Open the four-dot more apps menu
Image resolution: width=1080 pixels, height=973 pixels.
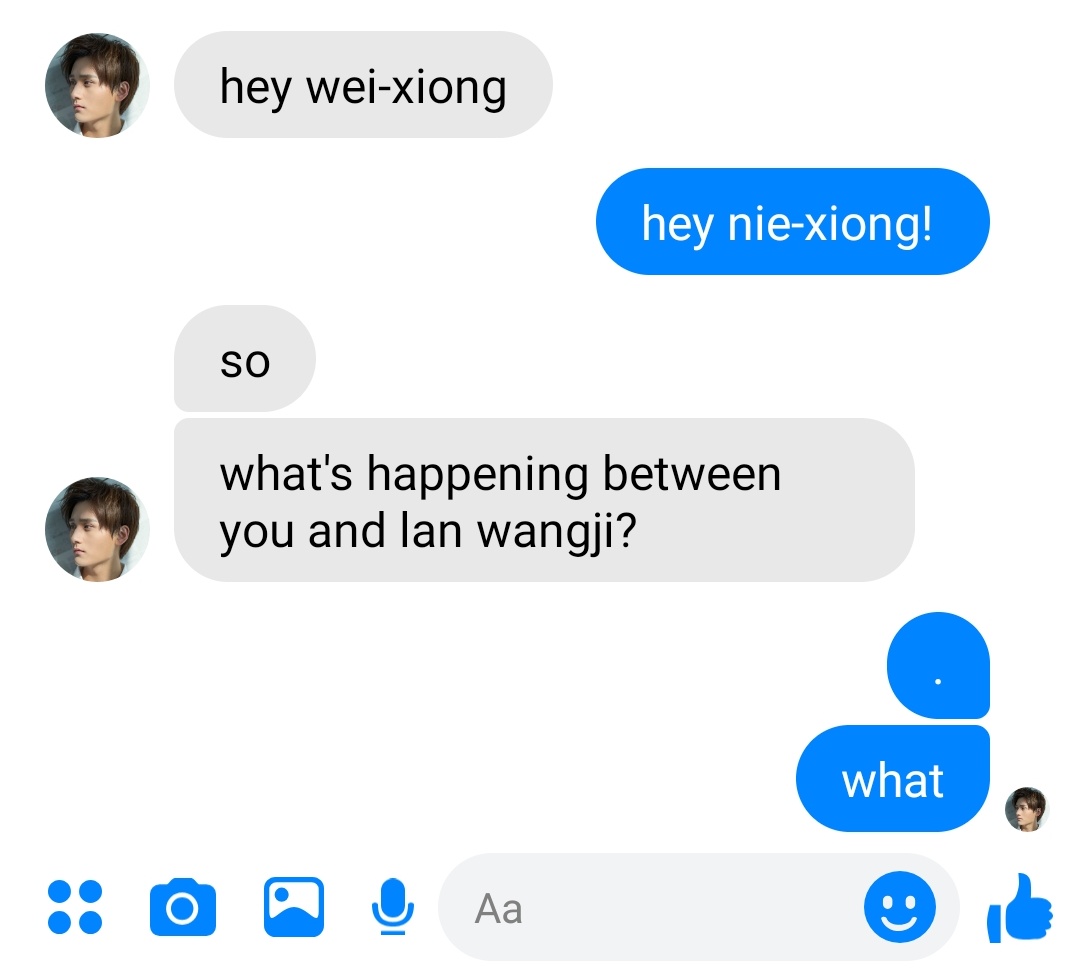pos(74,907)
